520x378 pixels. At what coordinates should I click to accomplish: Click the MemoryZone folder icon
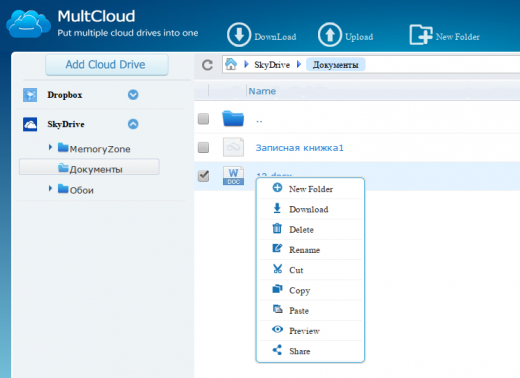[63, 147]
